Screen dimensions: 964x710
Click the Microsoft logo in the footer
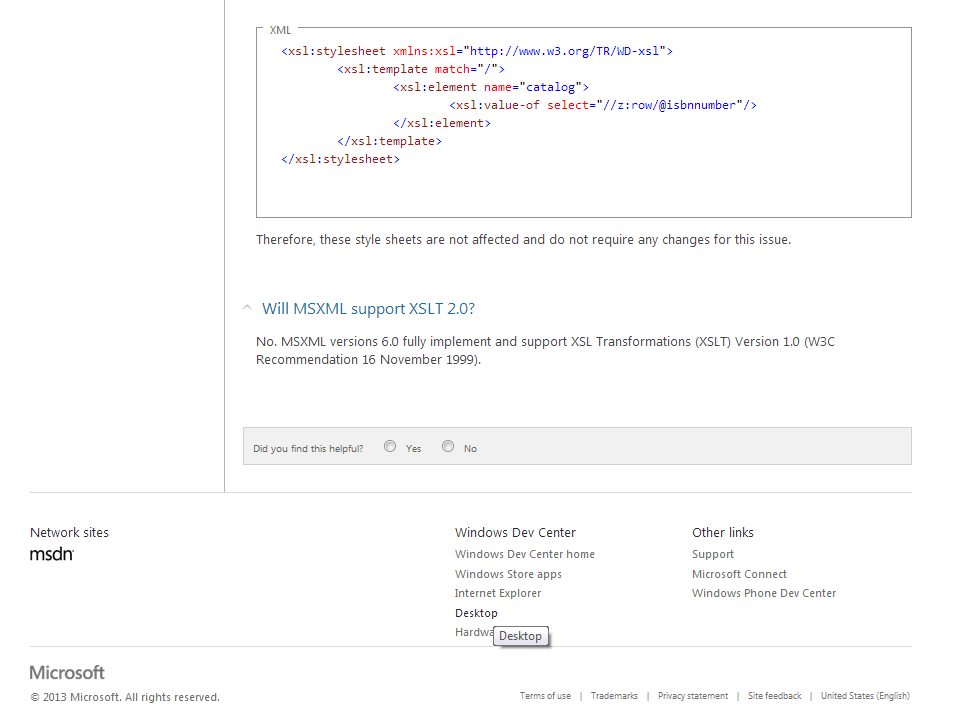(66, 672)
